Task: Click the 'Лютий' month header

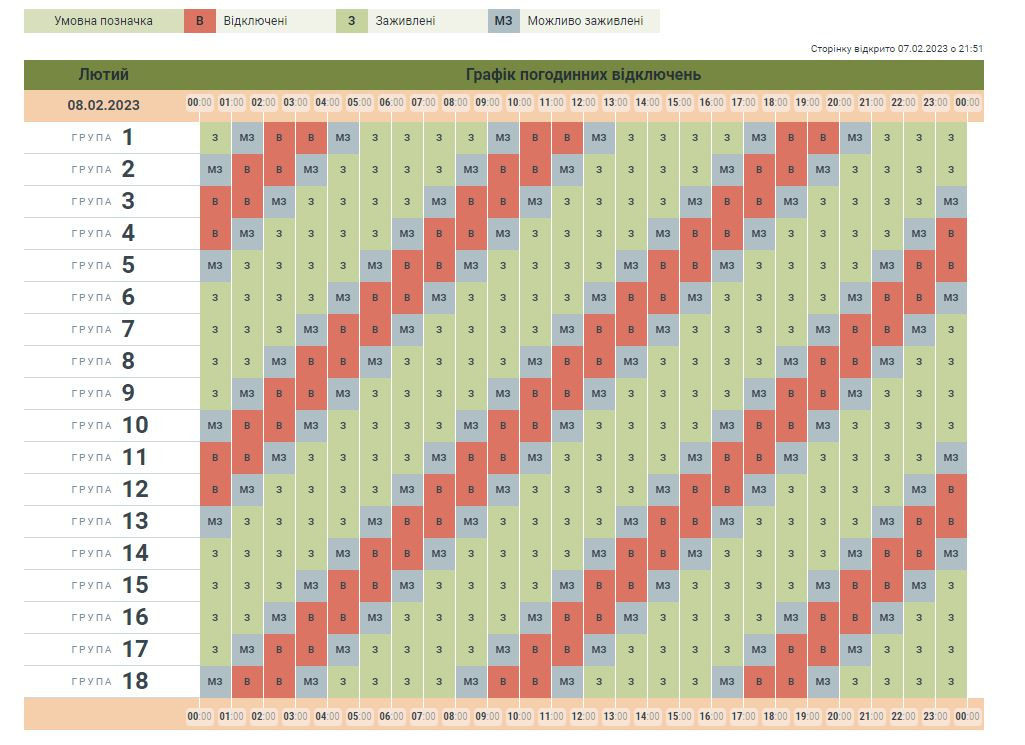Action: point(104,75)
